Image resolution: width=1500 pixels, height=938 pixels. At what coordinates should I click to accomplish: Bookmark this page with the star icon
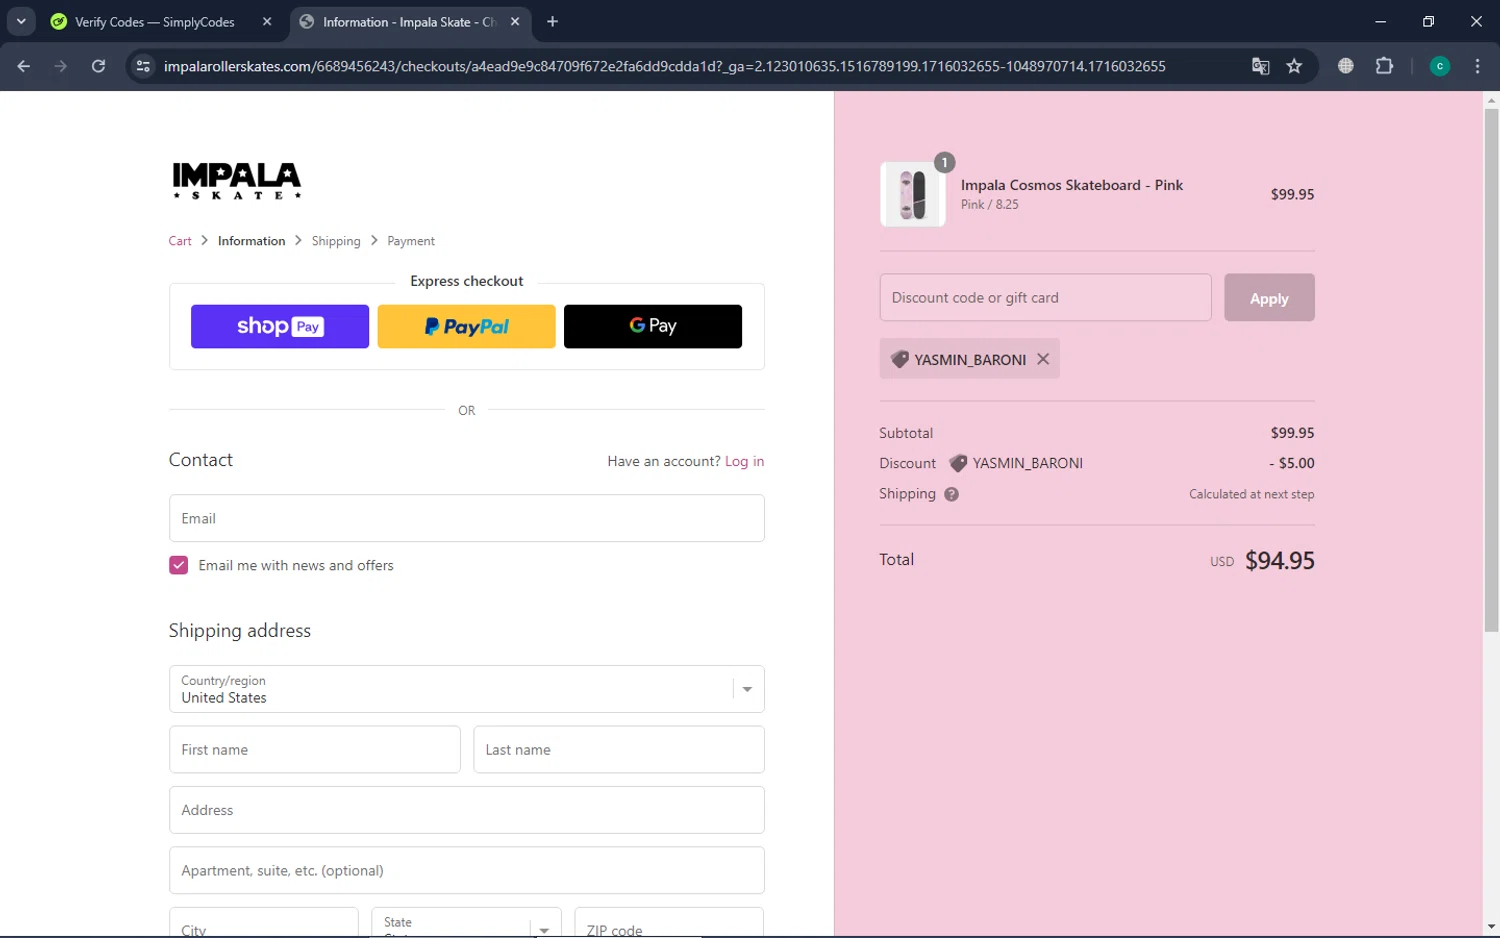1294,66
